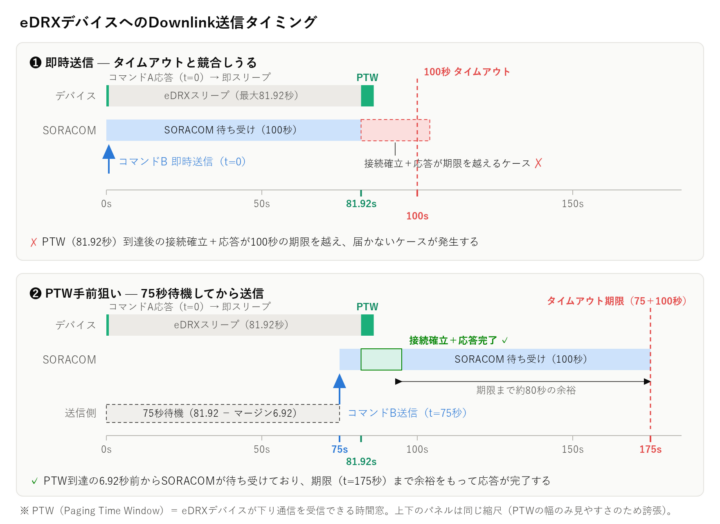720x524 pixels.
Task: Click the summary line starting ✗ PTW（81.92秒）到達後
Action: (x=254, y=242)
